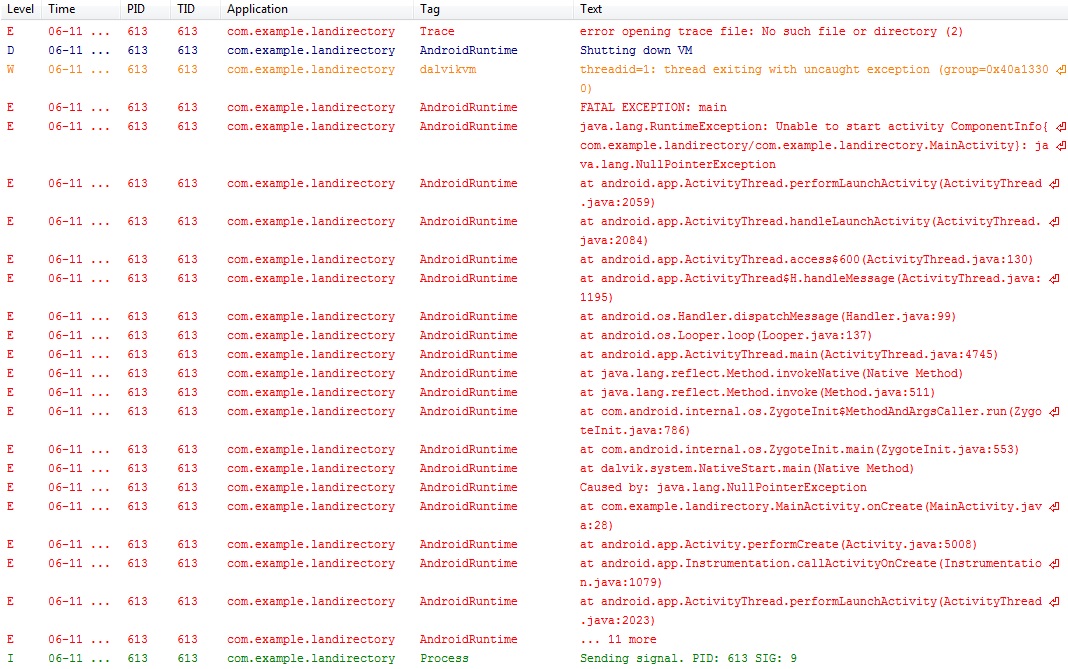Screen dimensions: 1068x669
Task: Click the "ZygoteInit.main(ZygoteInit.java:553)" line
Action: [x=800, y=450]
